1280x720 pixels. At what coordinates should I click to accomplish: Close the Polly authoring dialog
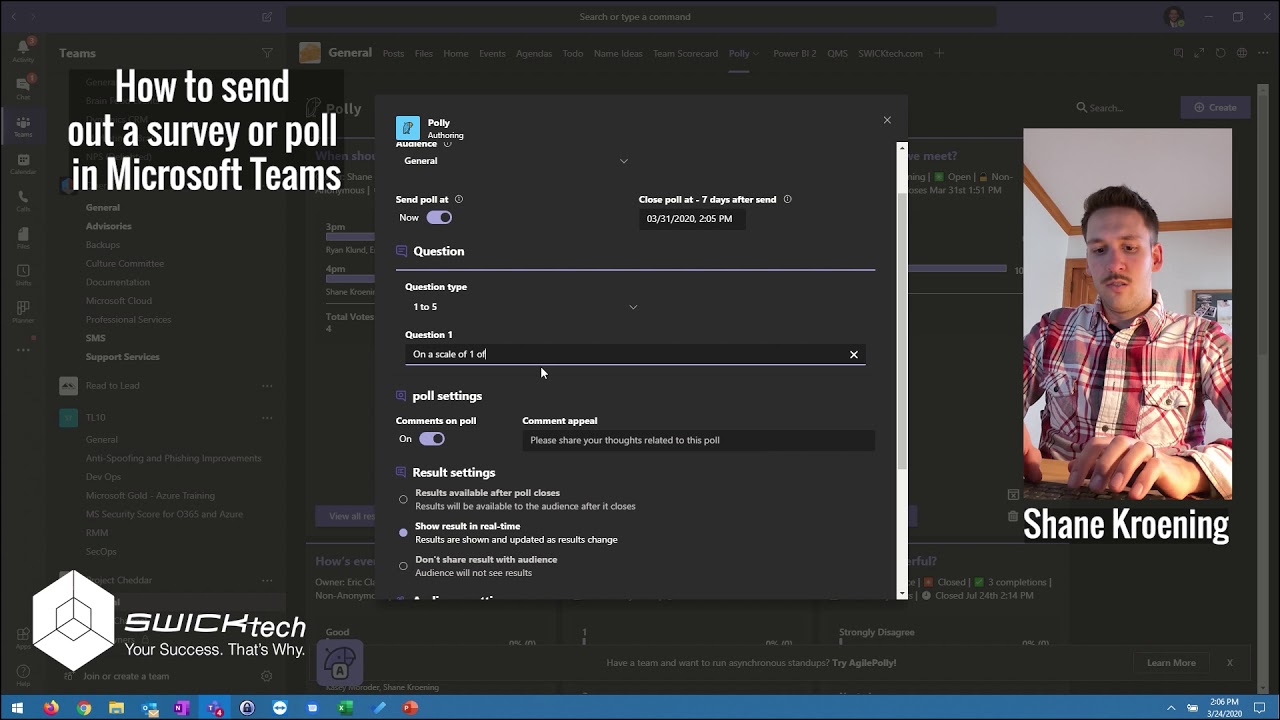coord(887,120)
